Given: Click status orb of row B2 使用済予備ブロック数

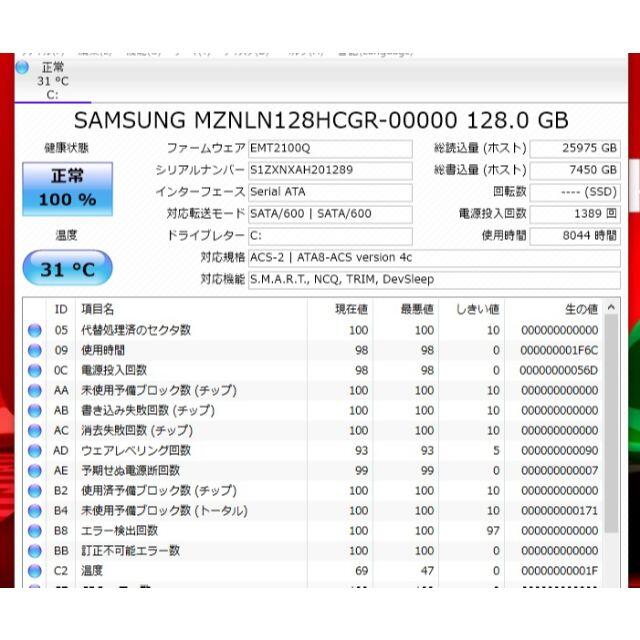Looking at the screenshot, I should coord(35,491).
